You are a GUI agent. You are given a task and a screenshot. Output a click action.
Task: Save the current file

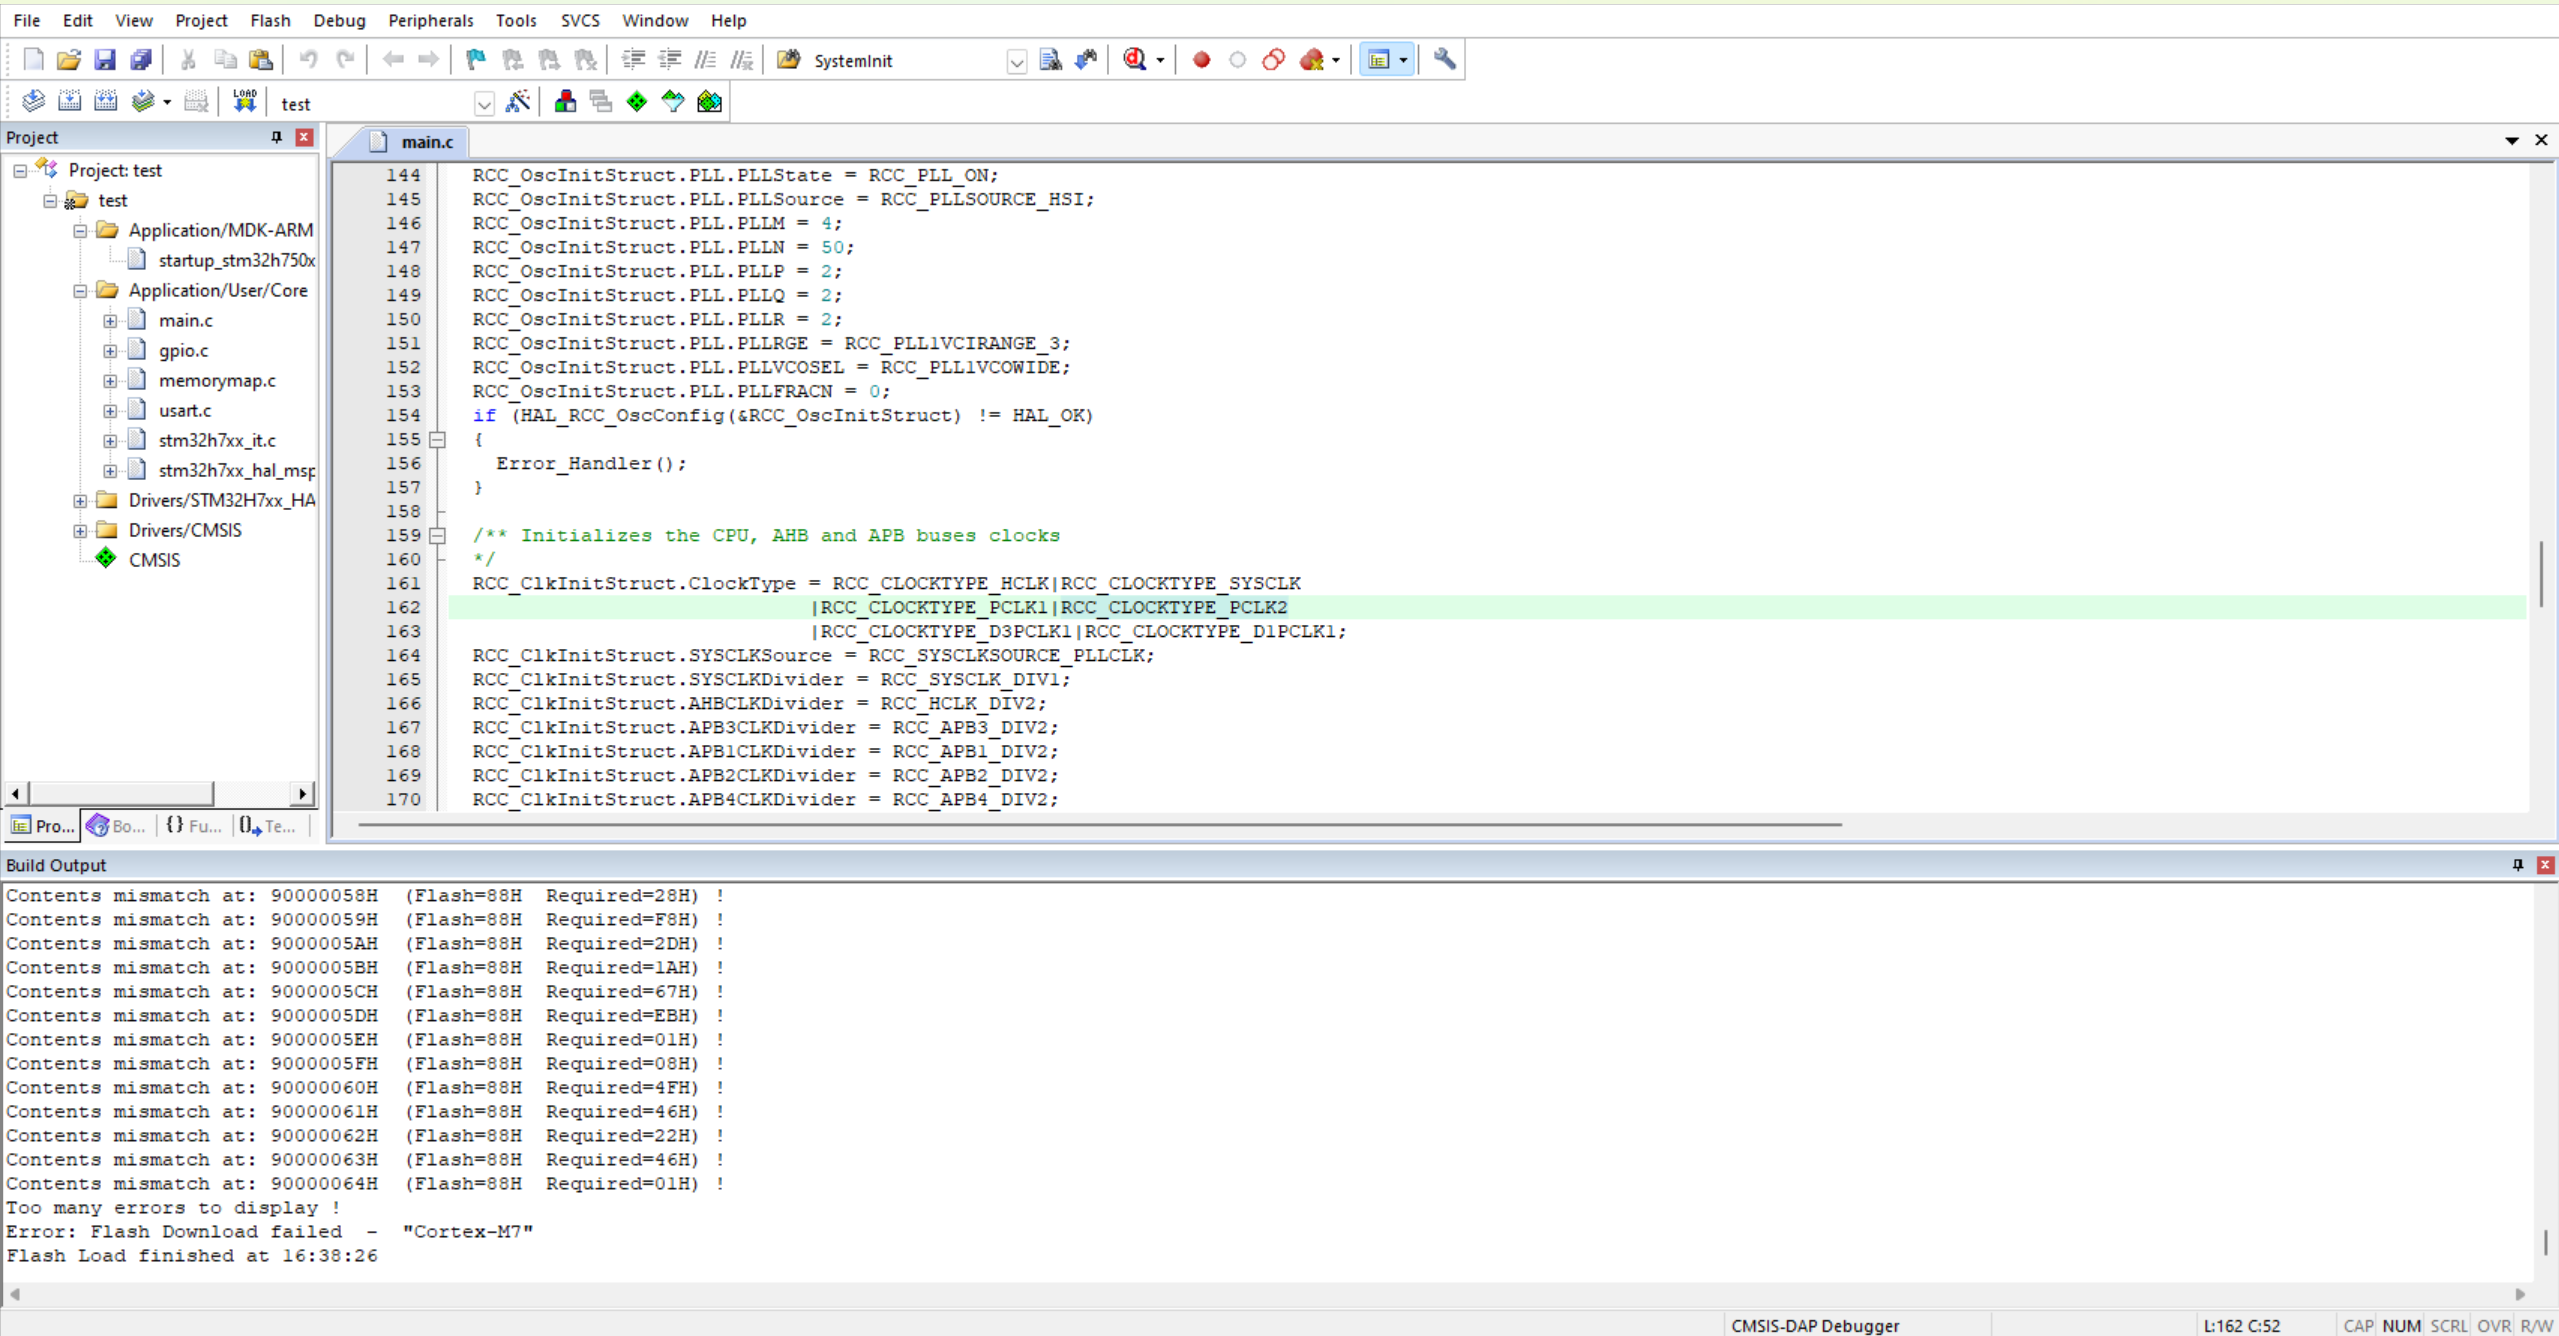click(x=104, y=60)
